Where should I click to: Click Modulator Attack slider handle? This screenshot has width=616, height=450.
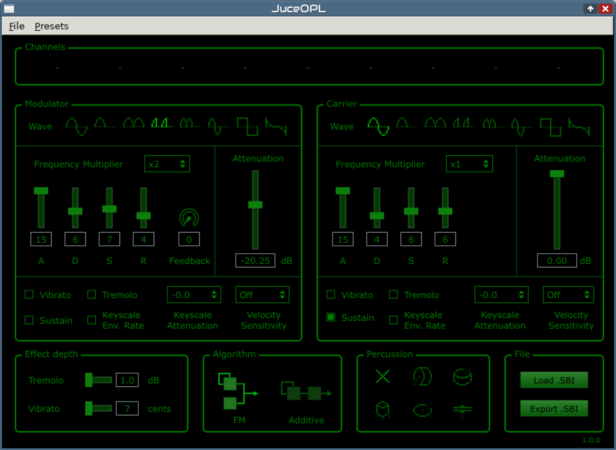click(41, 191)
